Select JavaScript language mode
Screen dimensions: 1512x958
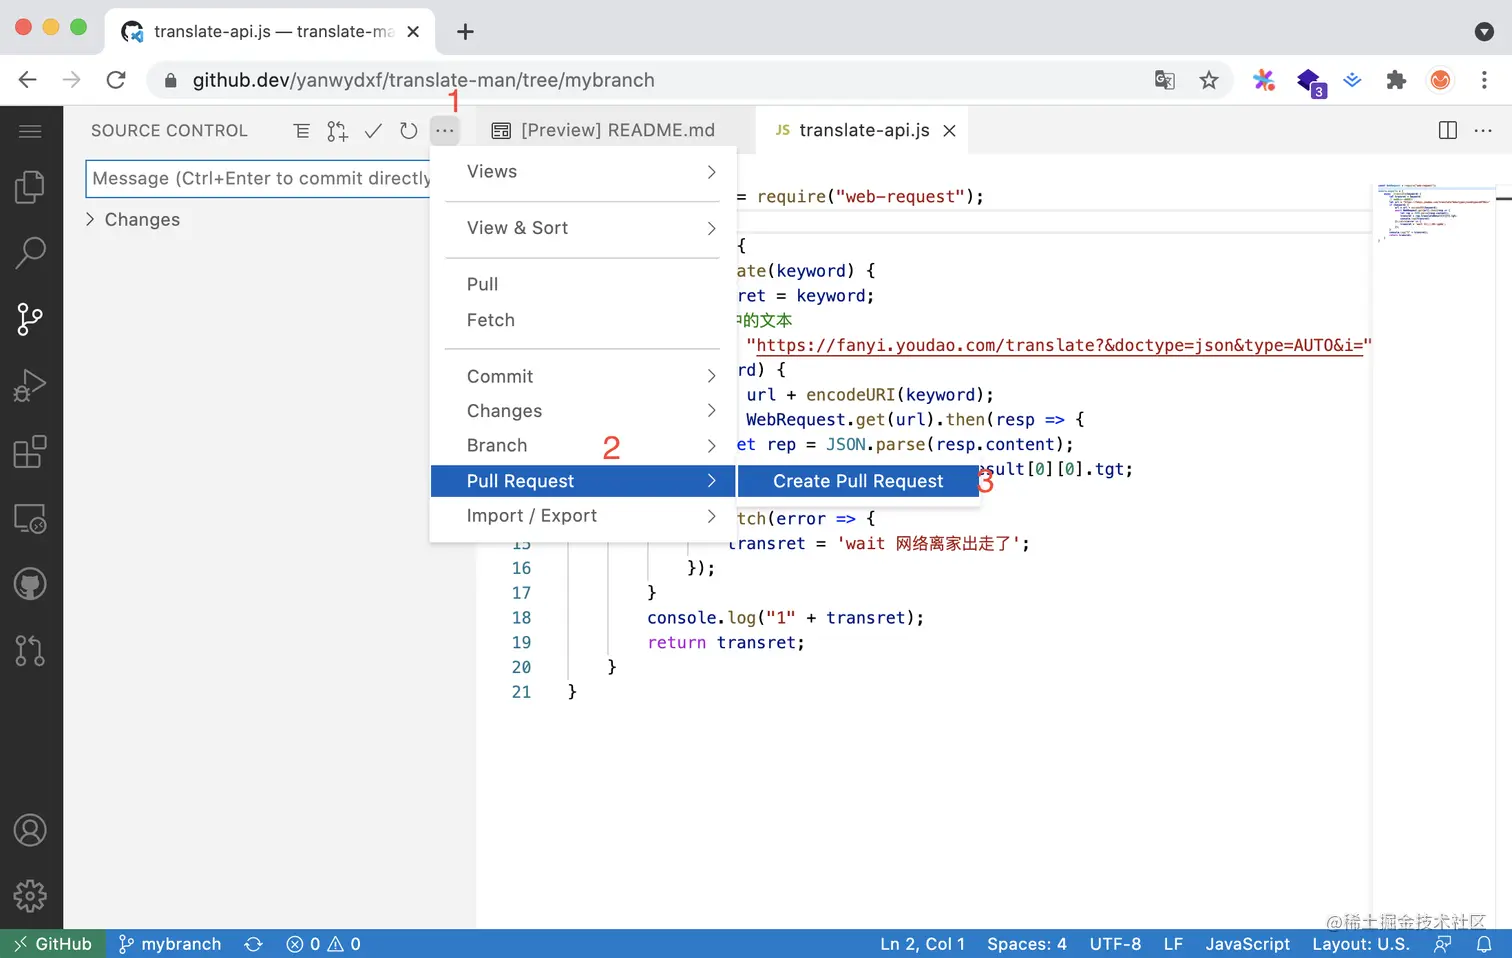1247,944
